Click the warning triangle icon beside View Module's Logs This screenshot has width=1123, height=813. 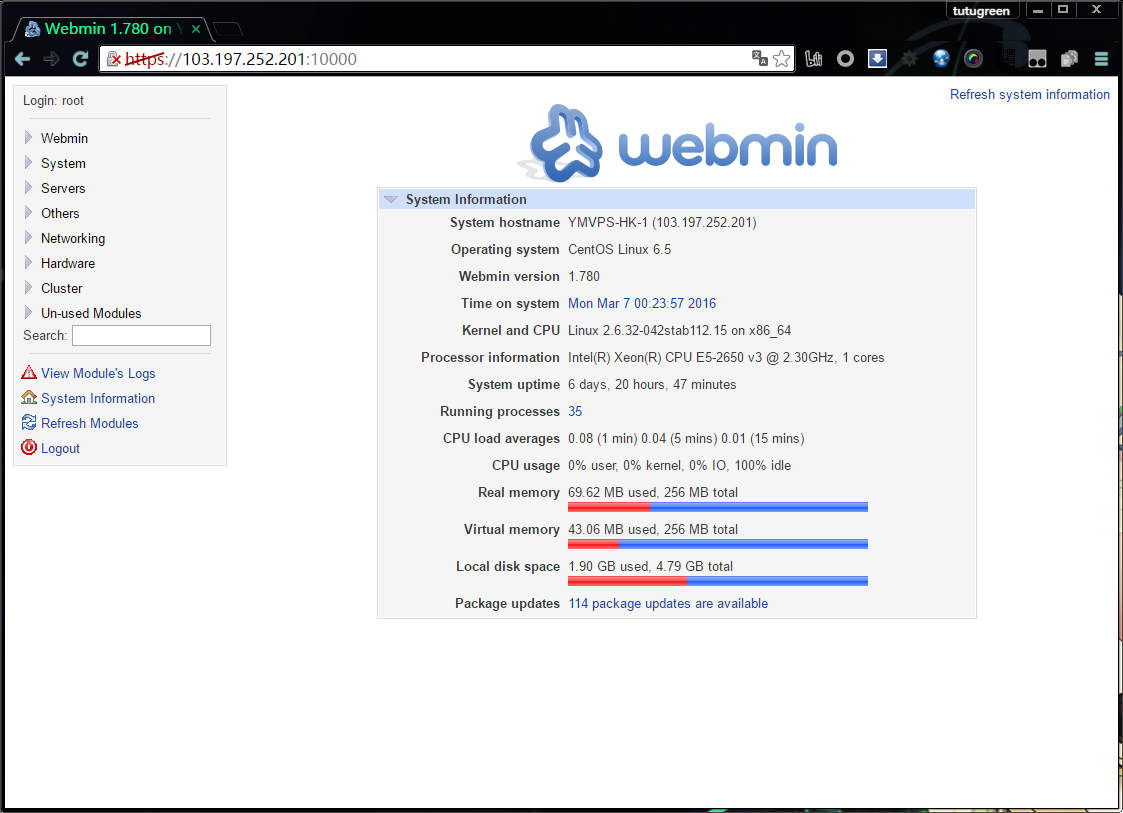click(29, 372)
